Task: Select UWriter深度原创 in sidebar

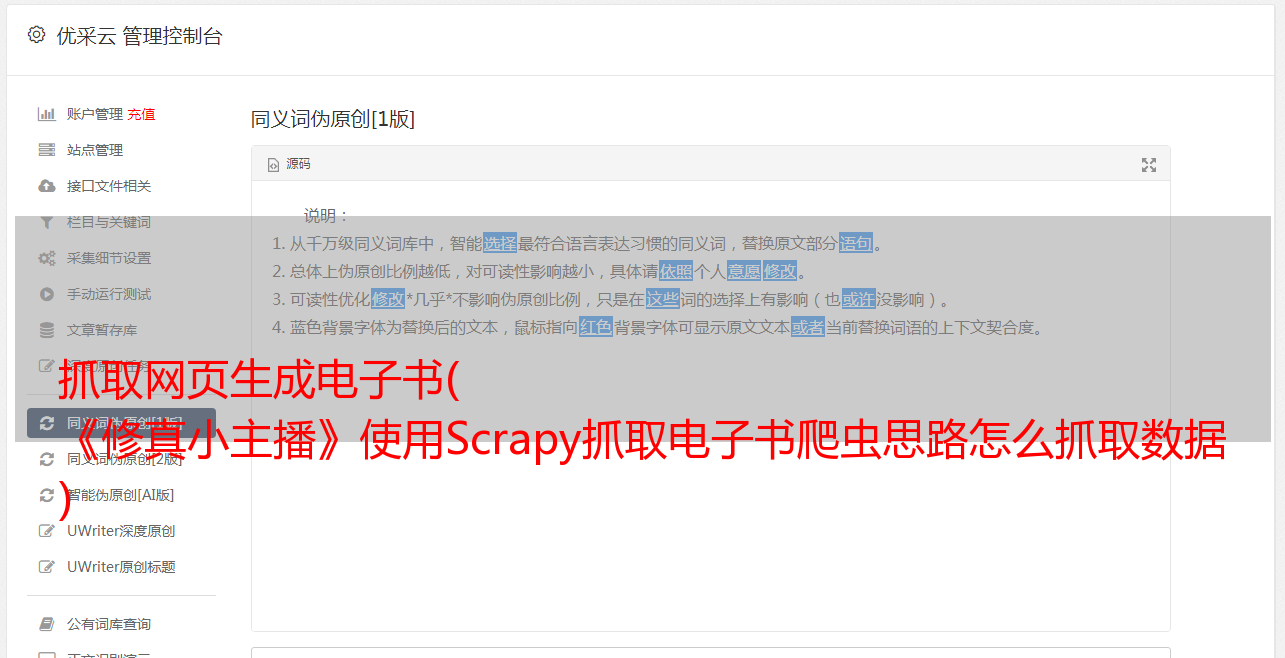Action: (121, 531)
